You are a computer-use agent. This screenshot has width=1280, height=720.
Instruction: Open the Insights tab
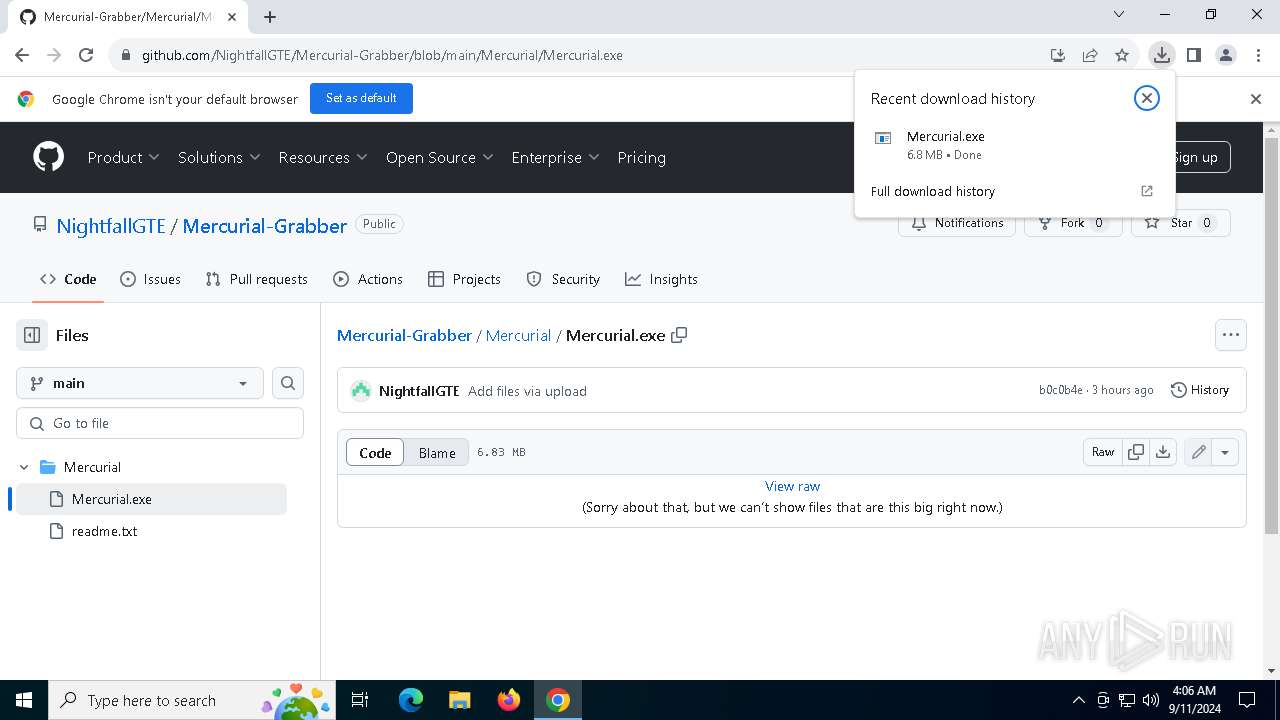661,279
